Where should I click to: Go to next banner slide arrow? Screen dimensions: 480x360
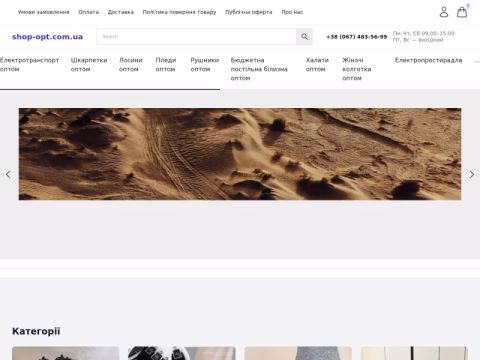[472, 174]
